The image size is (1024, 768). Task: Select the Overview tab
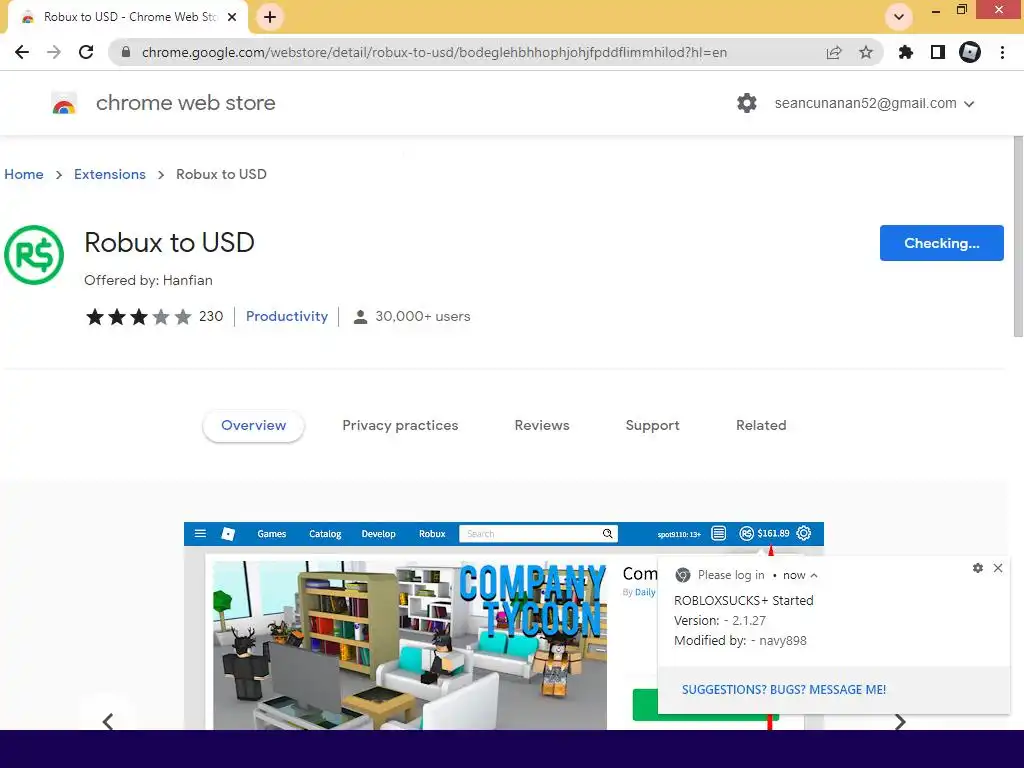(253, 425)
